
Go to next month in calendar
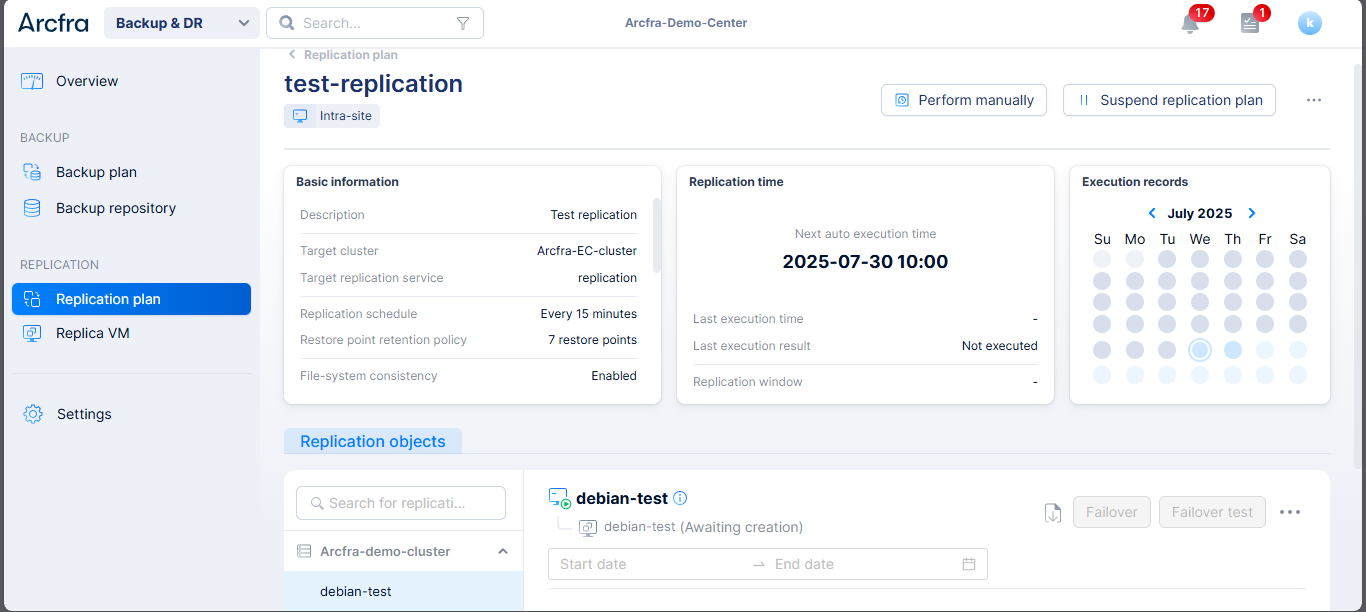click(1251, 213)
